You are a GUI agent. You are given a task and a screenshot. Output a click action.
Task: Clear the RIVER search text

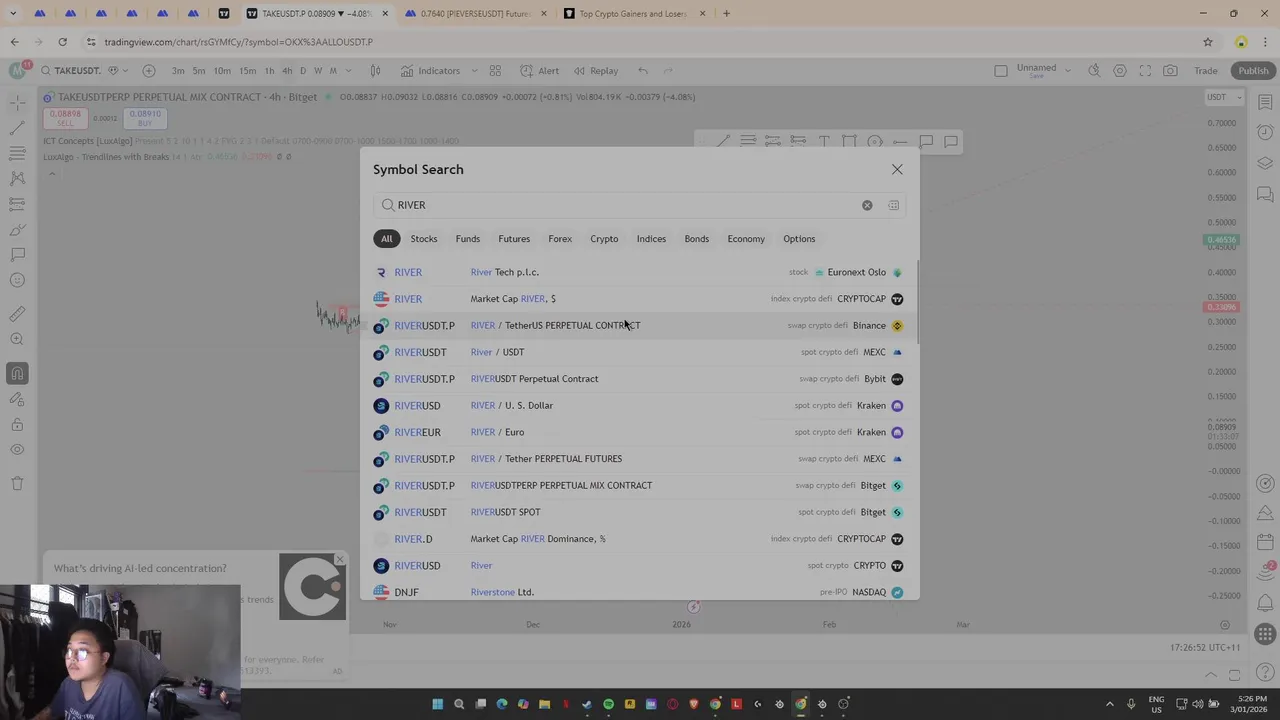click(x=867, y=205)
